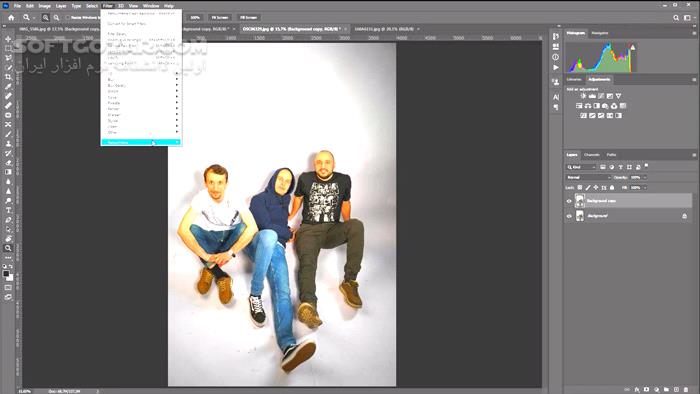Viewport: 700px width, 394px height.
Task: Open the Image menu
Action: (45, 6)
